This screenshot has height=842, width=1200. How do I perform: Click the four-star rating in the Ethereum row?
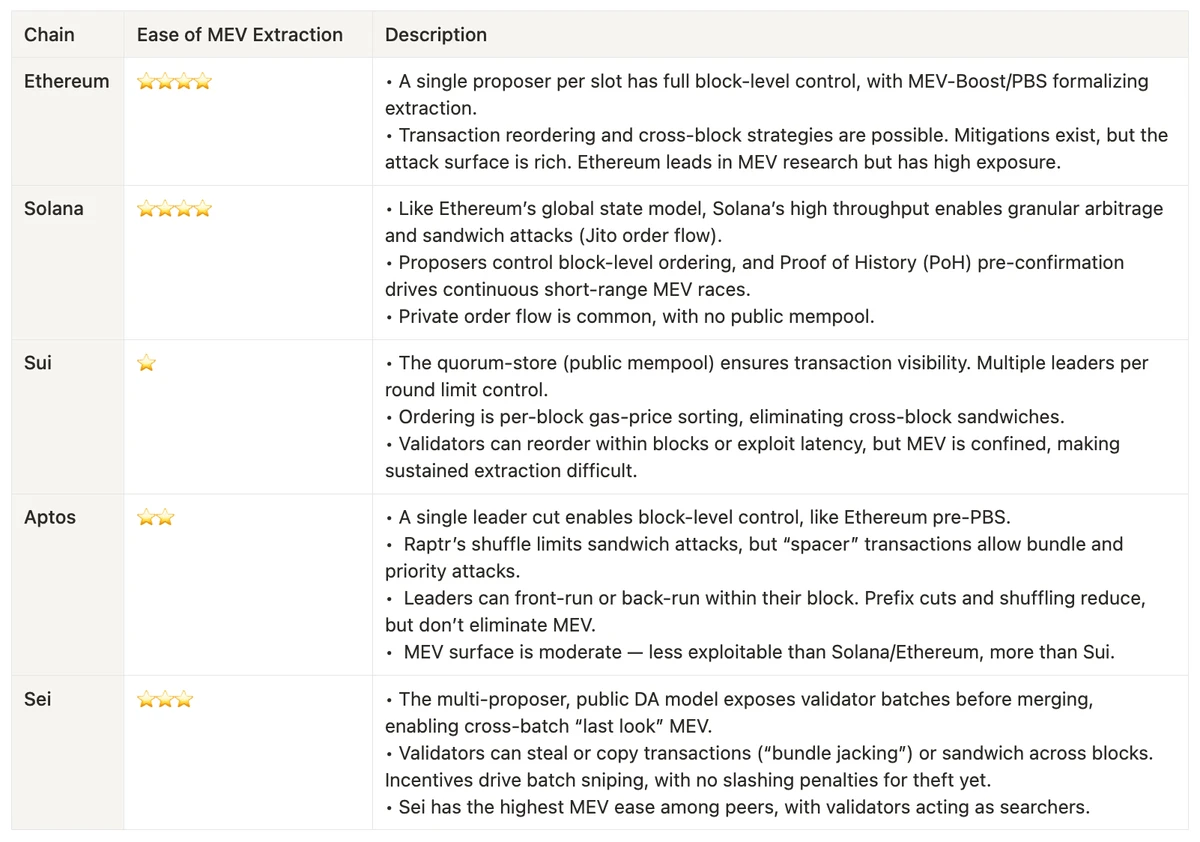pyautogui.click(x=174, y=82)
